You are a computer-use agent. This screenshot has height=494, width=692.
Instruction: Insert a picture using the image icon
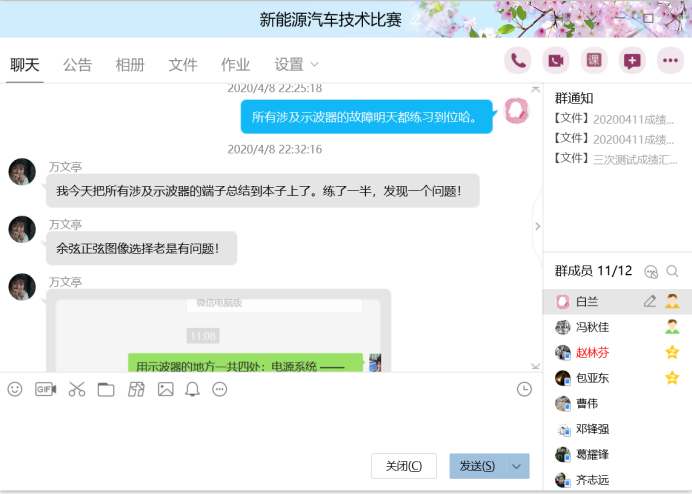pyautogui.click(x=166, y=389)
